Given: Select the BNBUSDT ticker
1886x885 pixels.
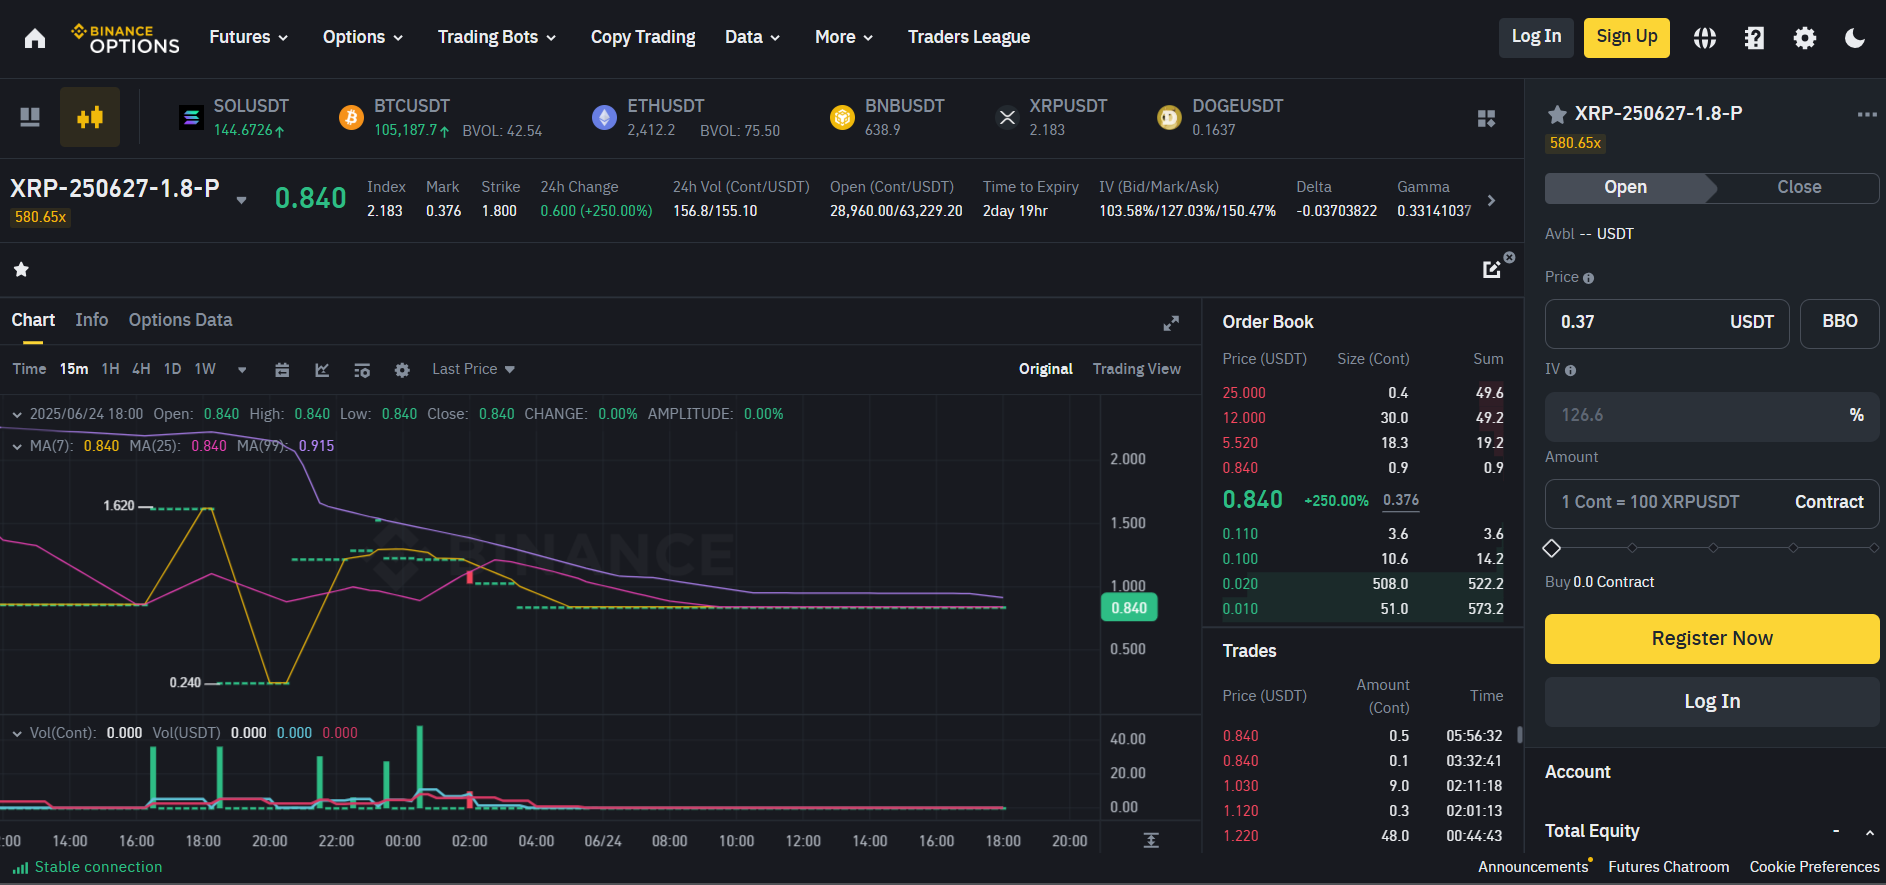Looking at the screenshot, I should coord(887,117).
